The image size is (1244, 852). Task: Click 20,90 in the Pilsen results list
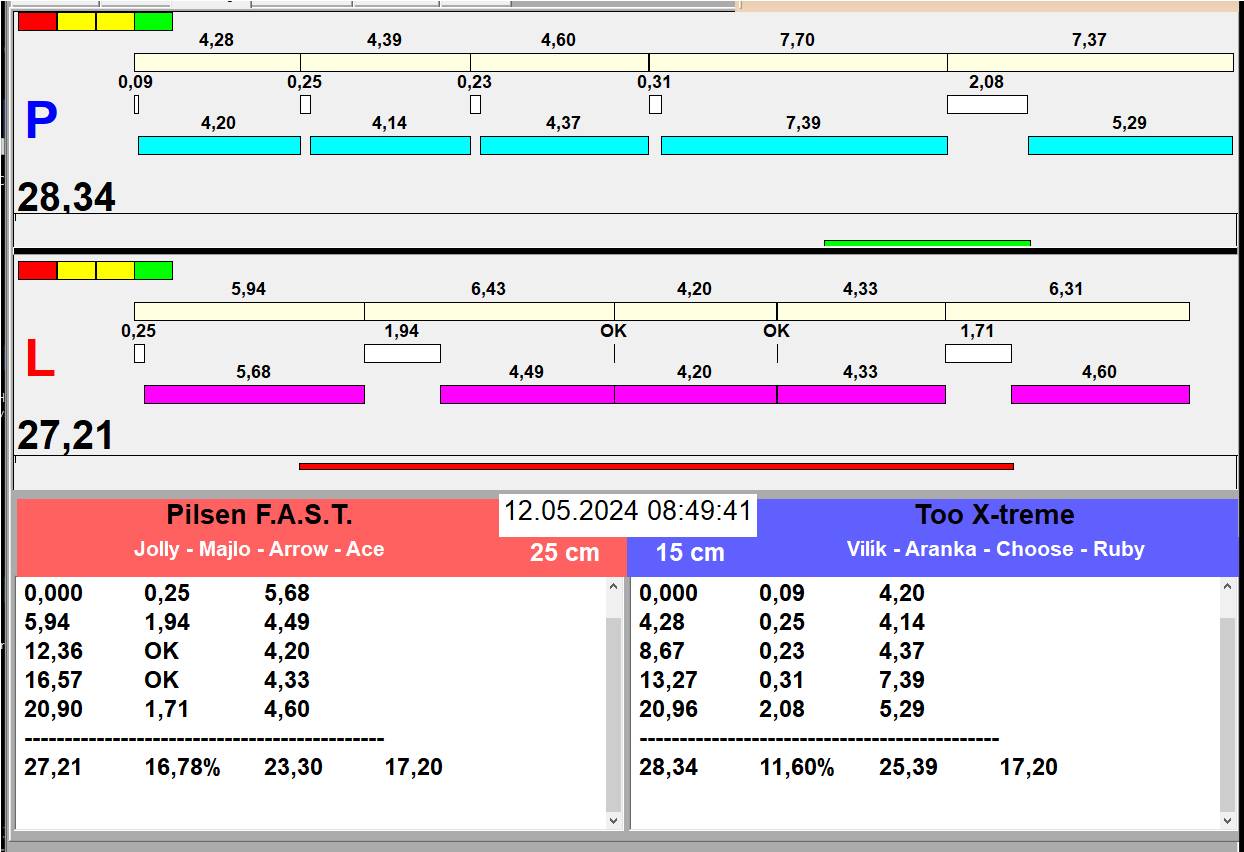[x=53, y=709]
